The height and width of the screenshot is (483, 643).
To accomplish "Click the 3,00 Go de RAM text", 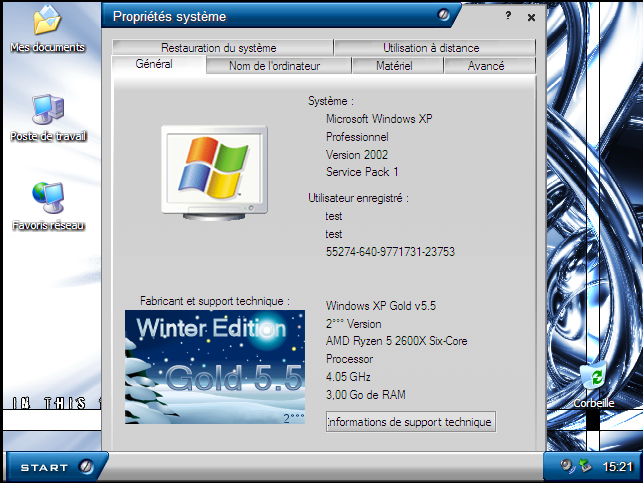I will pyautogui.click(x=365, y=395).
